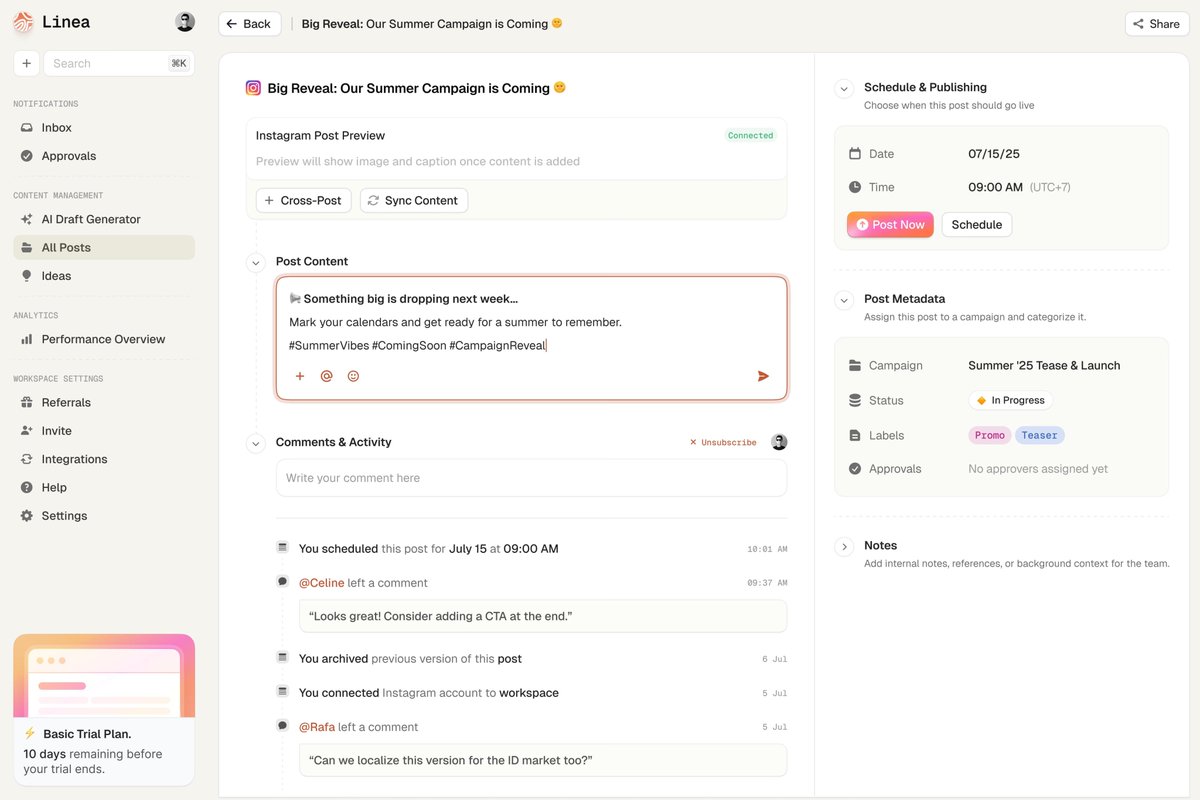Click the Instagram icon beside the post title
1200x800 pixels.
point(253,87)
